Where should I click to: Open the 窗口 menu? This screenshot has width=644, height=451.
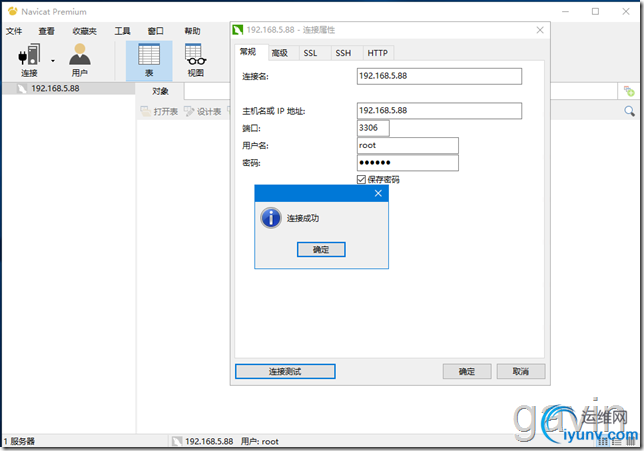click(156, 31)
